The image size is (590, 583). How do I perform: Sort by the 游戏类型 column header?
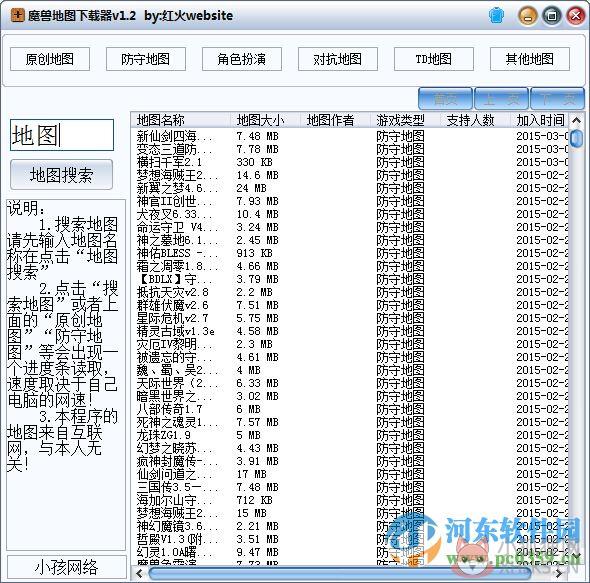[x=405, y=120]
